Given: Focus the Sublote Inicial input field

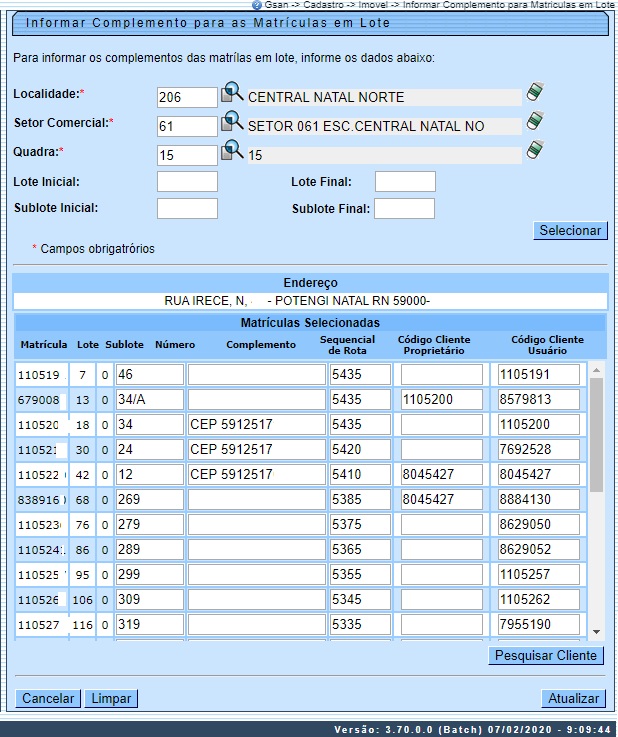Looking at the screenshot, I should pos(187,209).
